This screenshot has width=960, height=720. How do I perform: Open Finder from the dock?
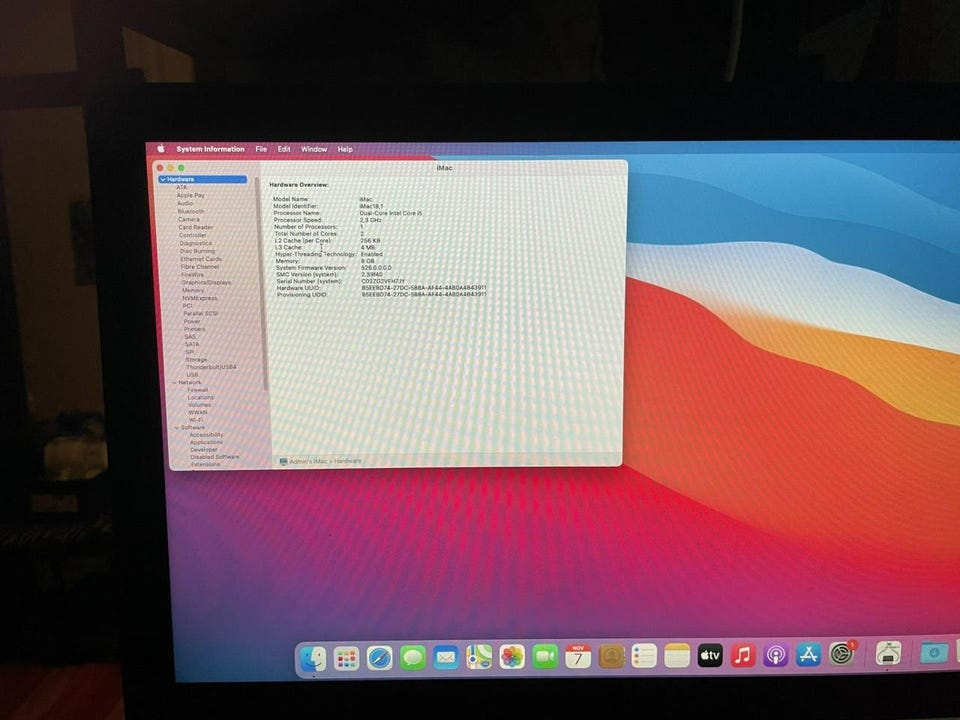[313, 658]
